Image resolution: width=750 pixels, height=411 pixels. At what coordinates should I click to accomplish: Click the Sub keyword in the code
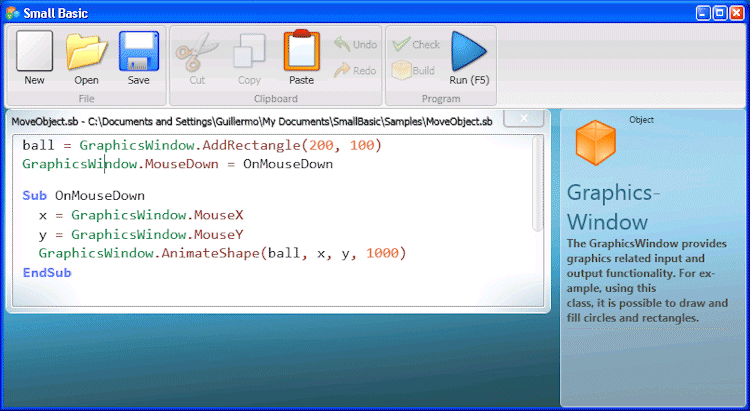[34, 196]
